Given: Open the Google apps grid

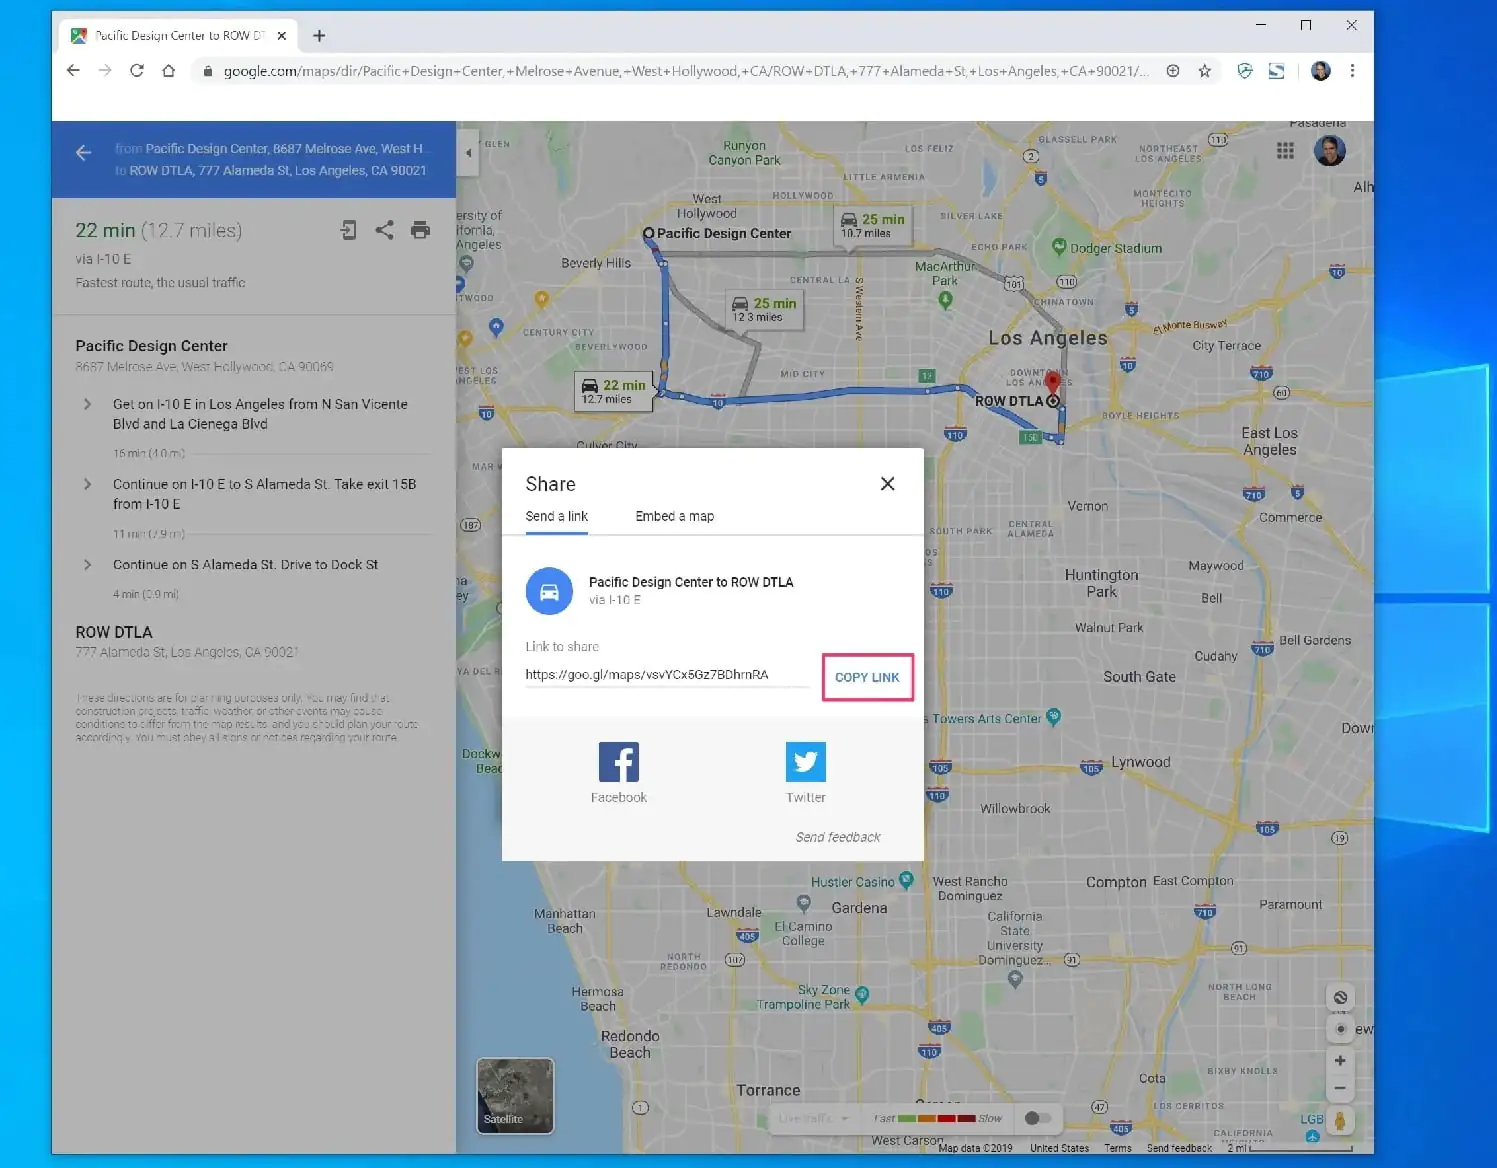Looking at the screenshot, I should pyautogui.click(x=1285, y=150).
